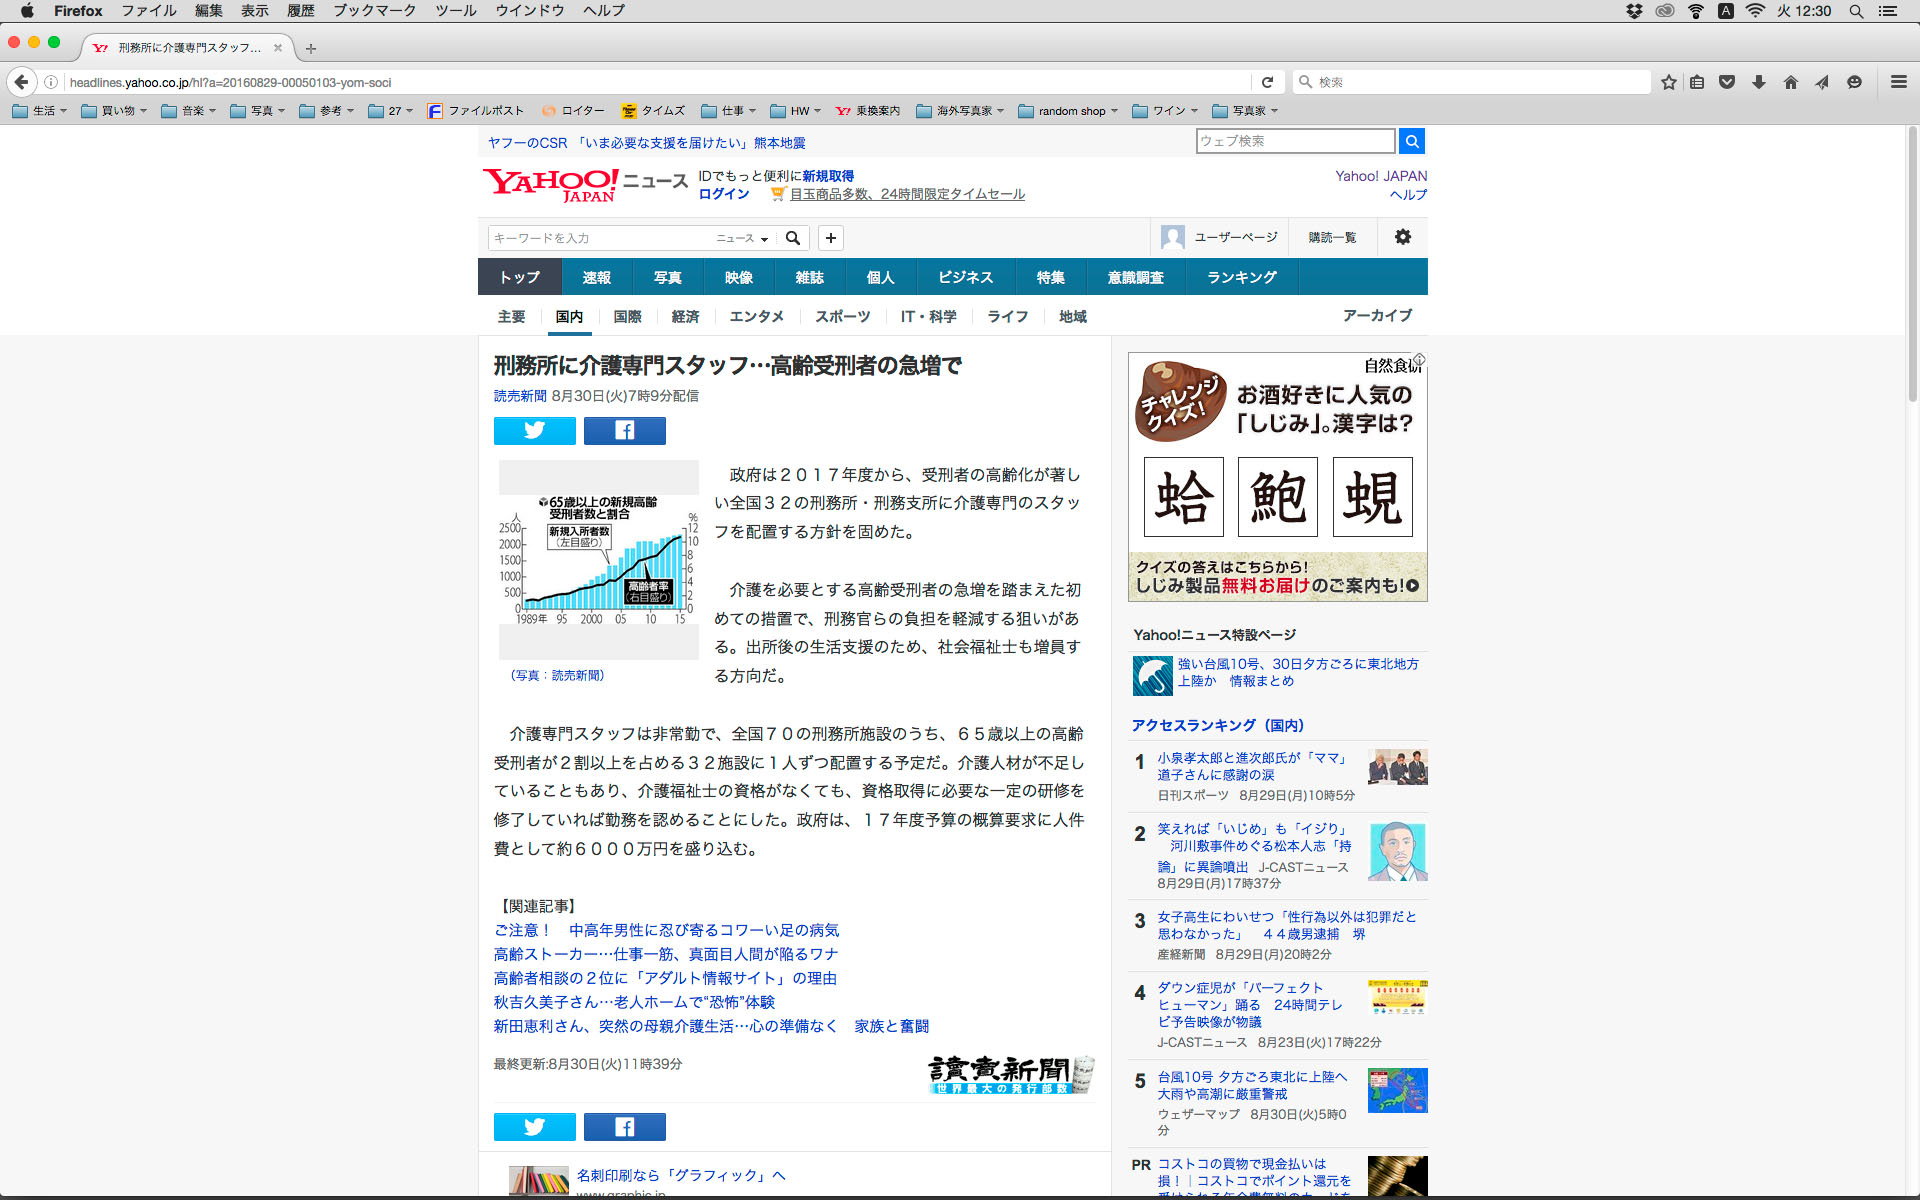The image size is (1920, 1200).
Task: Click the ログイン link
Action: tap(723, 194)
